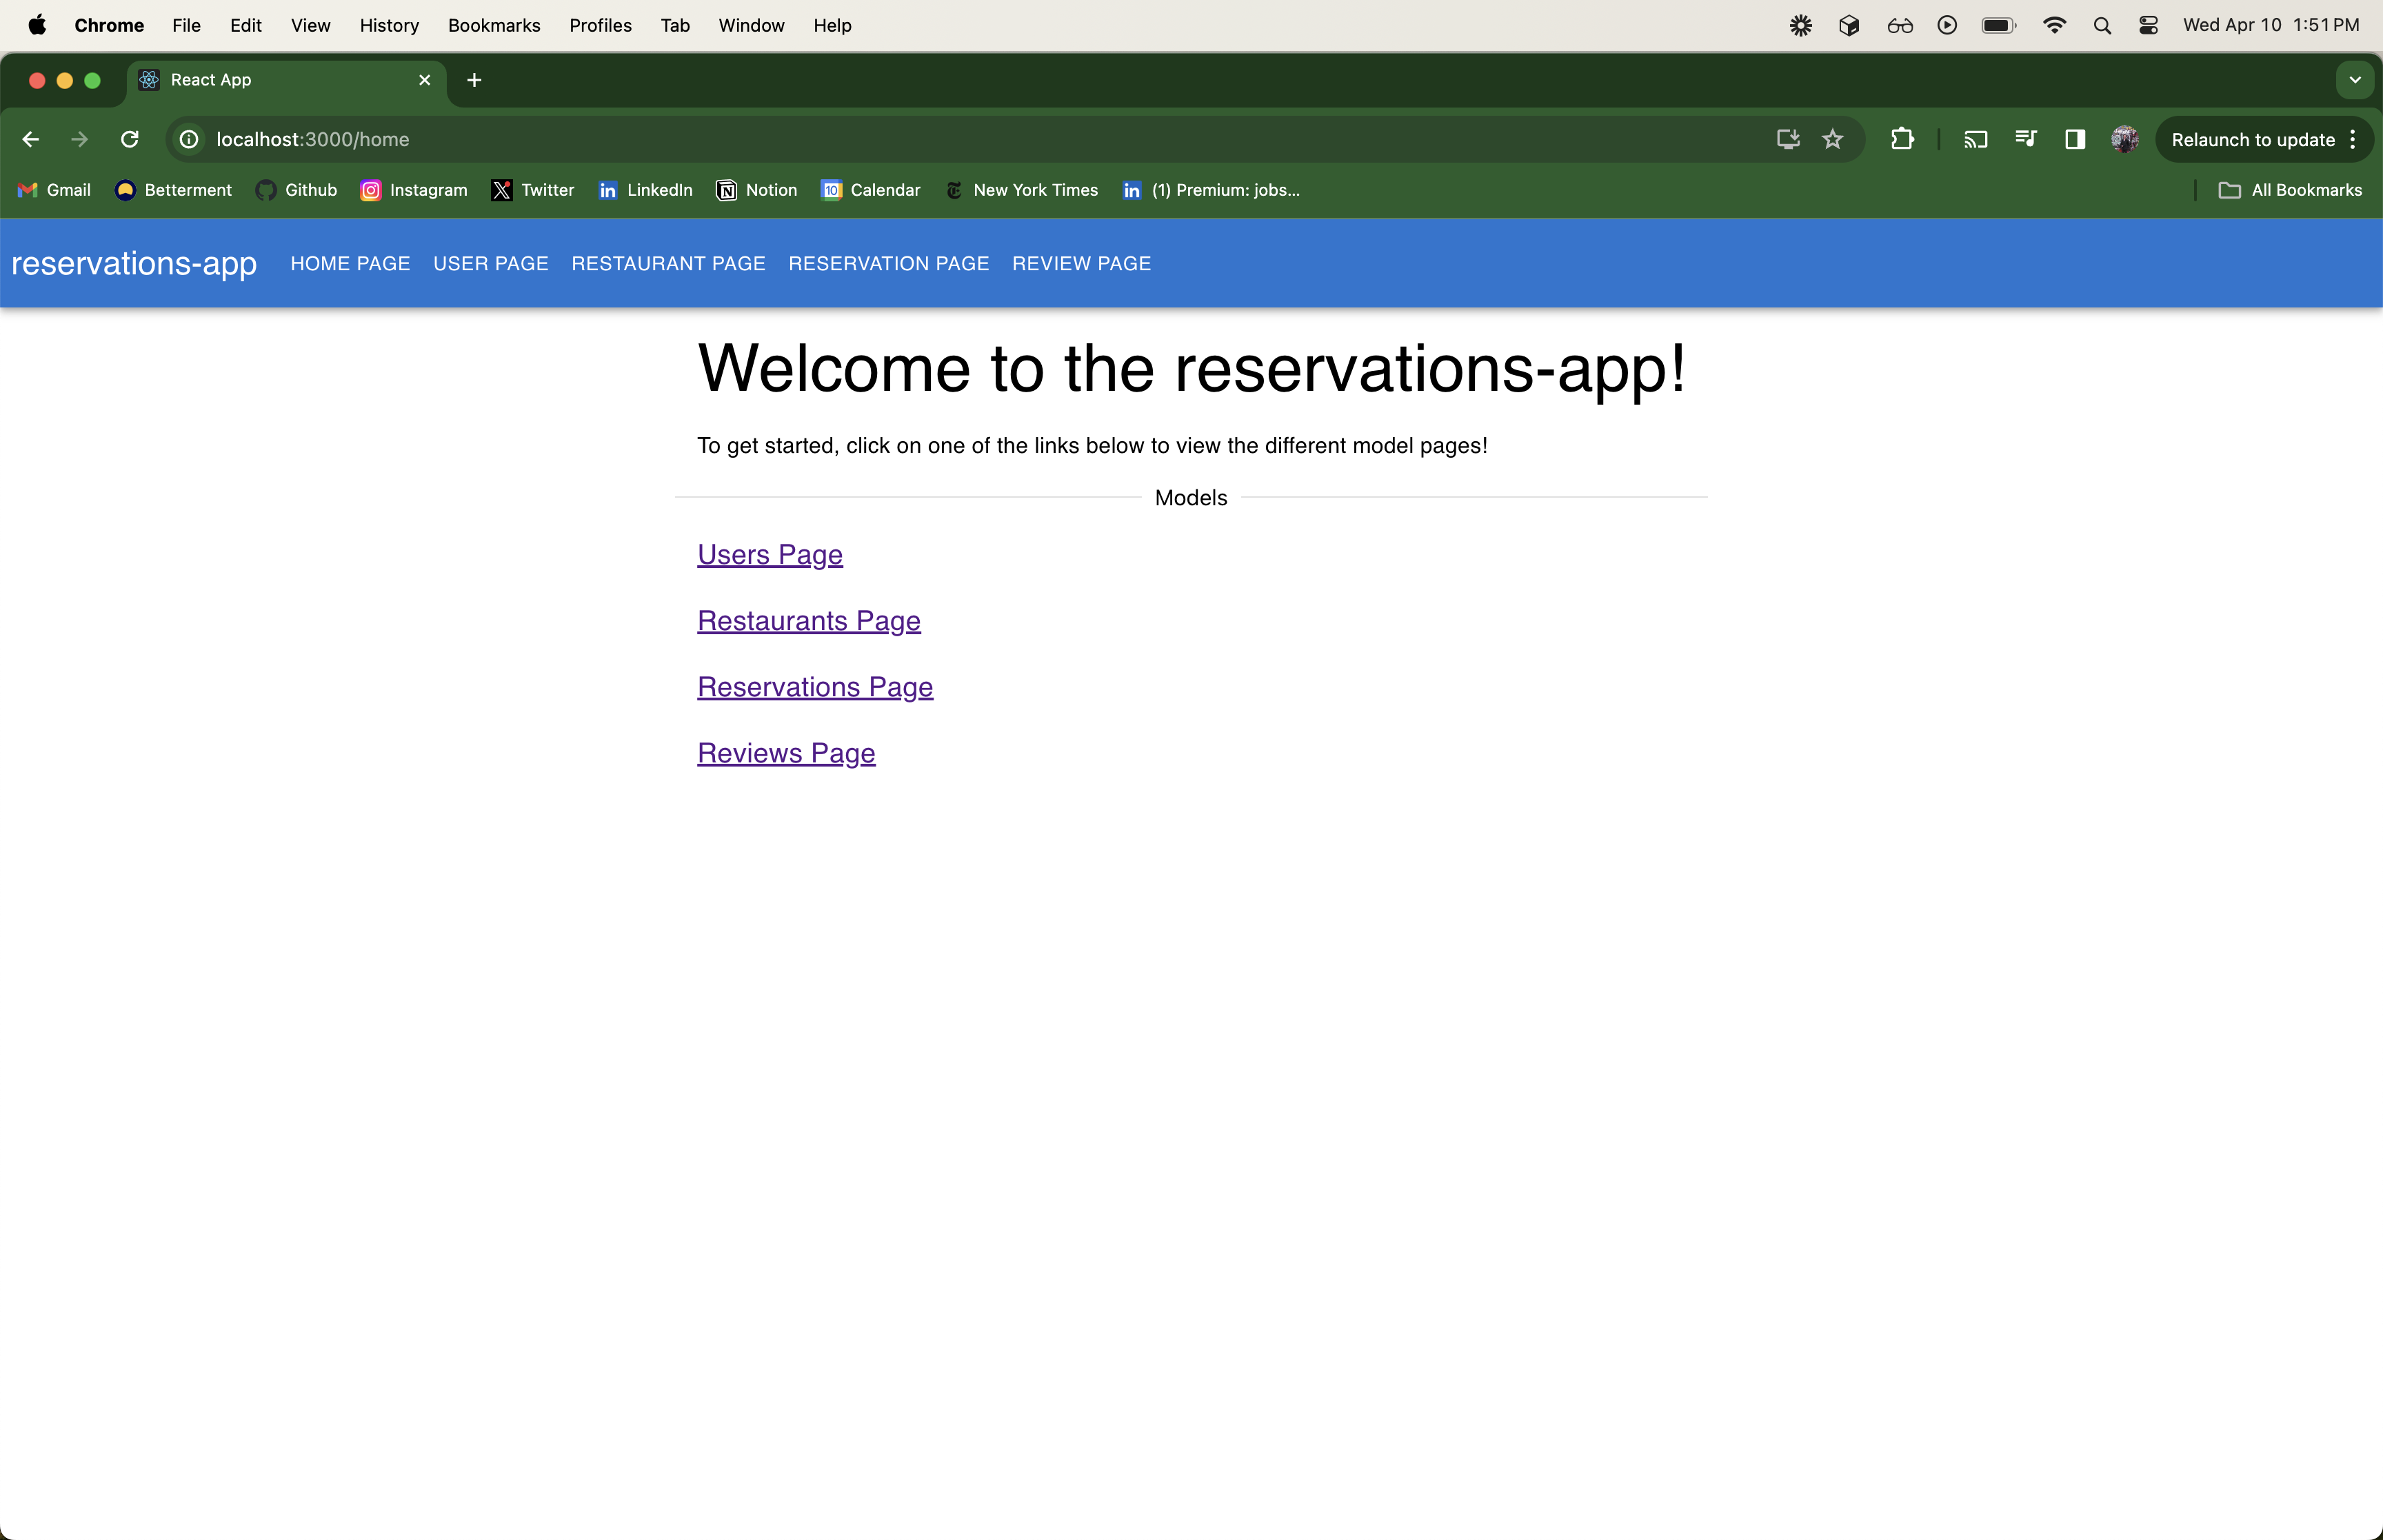Click the install app icon in address bar
Viewport: 2383px width, 1540px height.
tap(1788, 139)
